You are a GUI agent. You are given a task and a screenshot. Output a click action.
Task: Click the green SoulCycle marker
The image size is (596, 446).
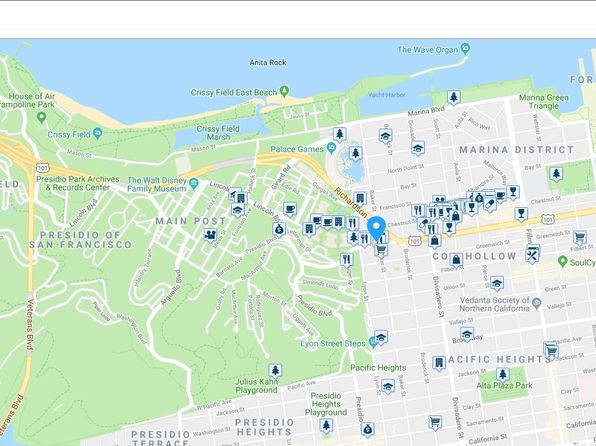click(562, 261)
